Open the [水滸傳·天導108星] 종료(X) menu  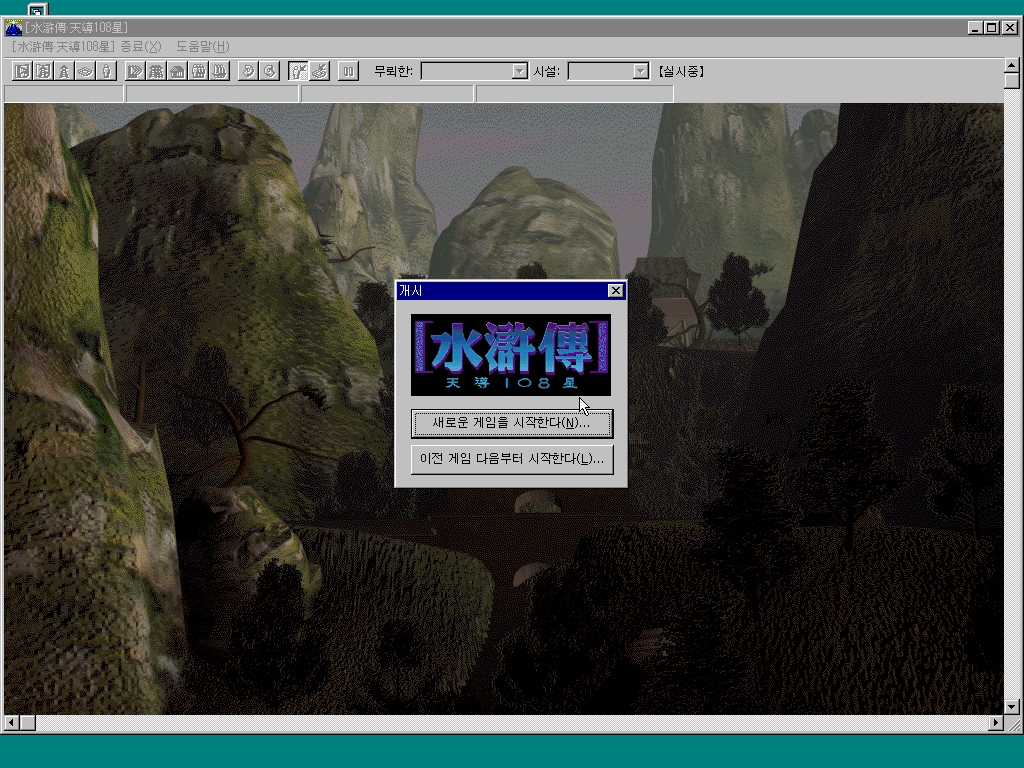point(86,46)
